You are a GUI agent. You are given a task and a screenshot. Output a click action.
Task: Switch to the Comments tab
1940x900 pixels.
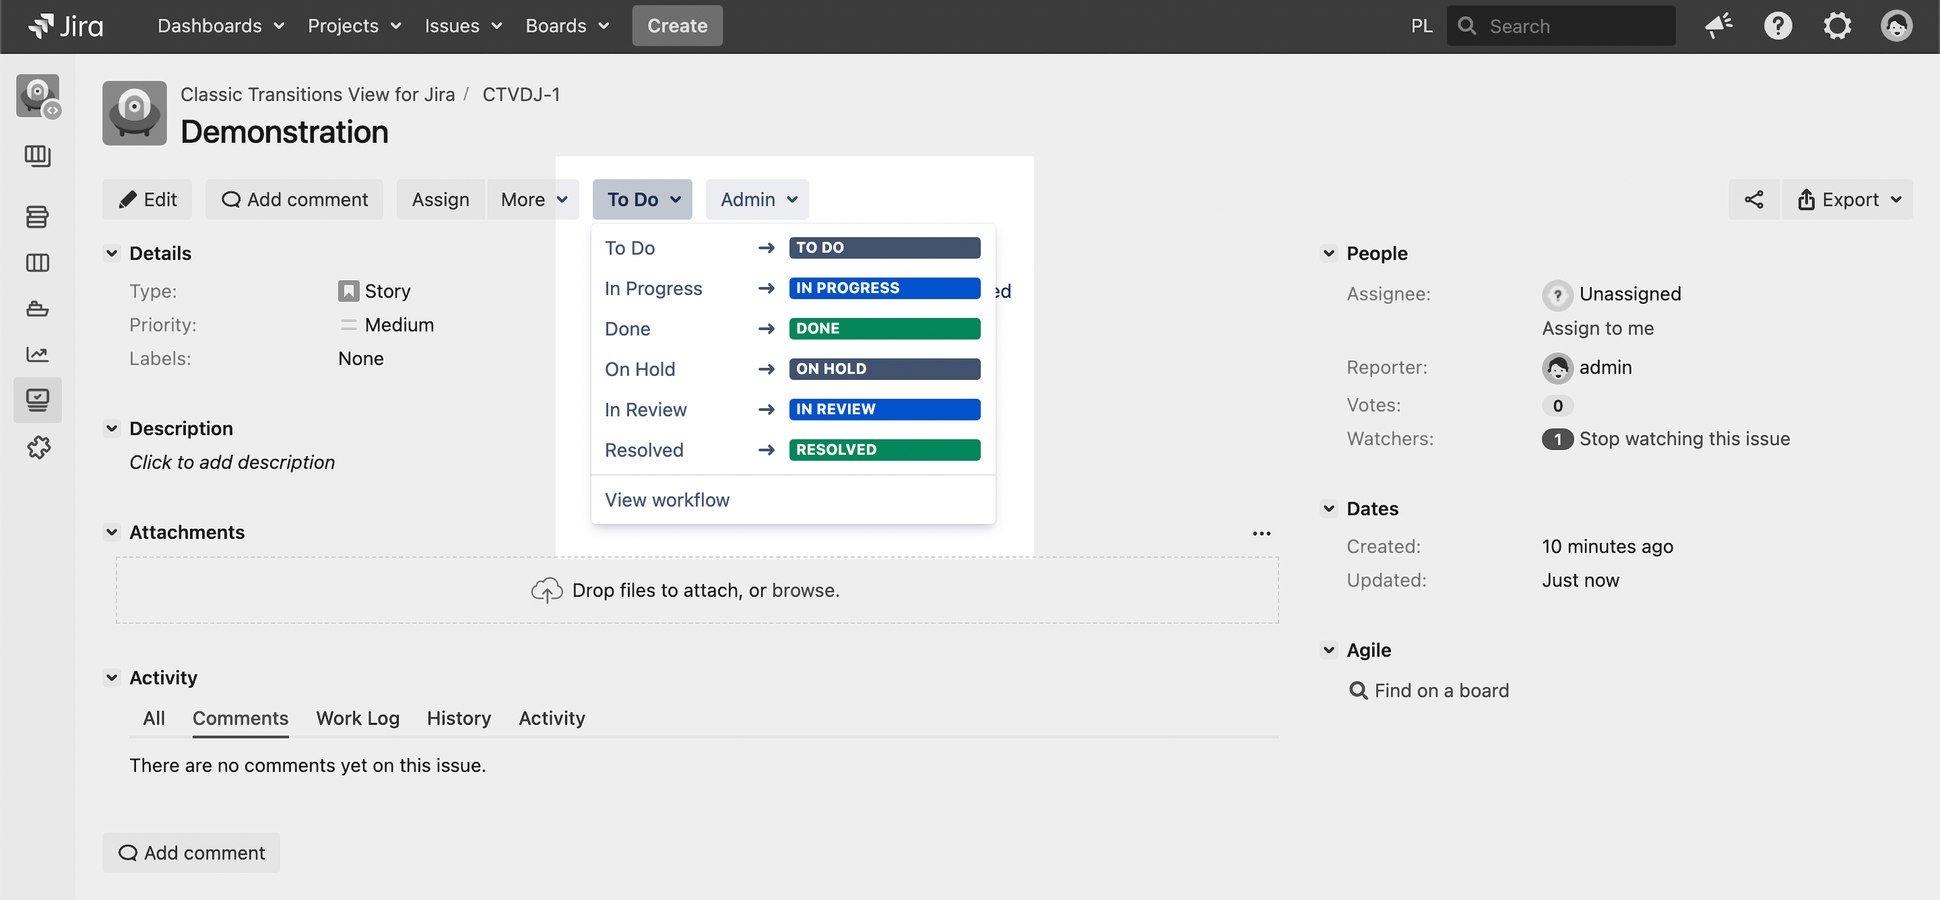pos(240,719)
